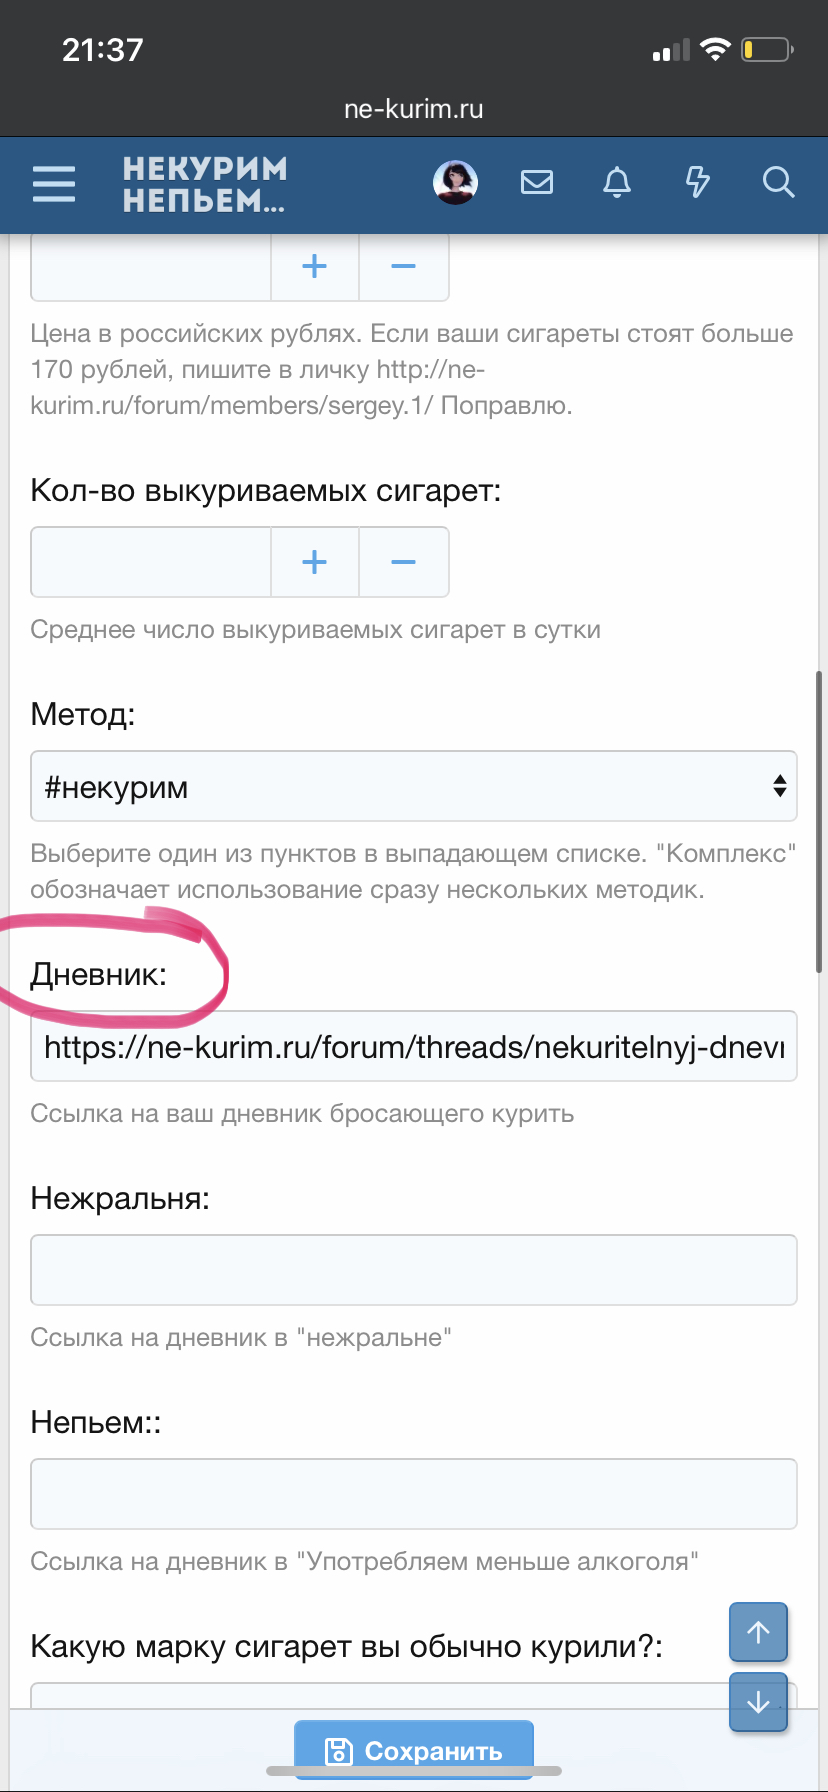Increase smoked cigarettes count plus button
This screenshot has height=1792, width=828.
click(315, 562)
